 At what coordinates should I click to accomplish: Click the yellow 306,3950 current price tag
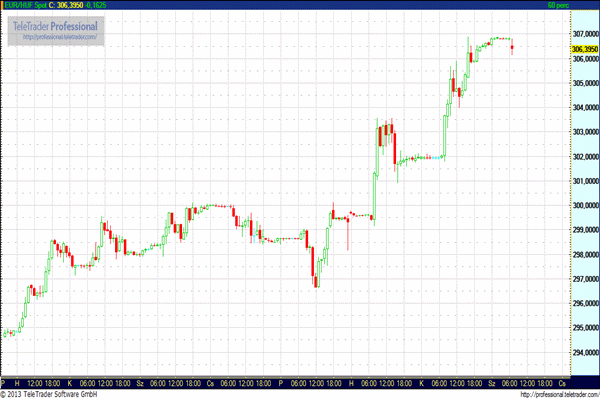[x=584, y=48]
